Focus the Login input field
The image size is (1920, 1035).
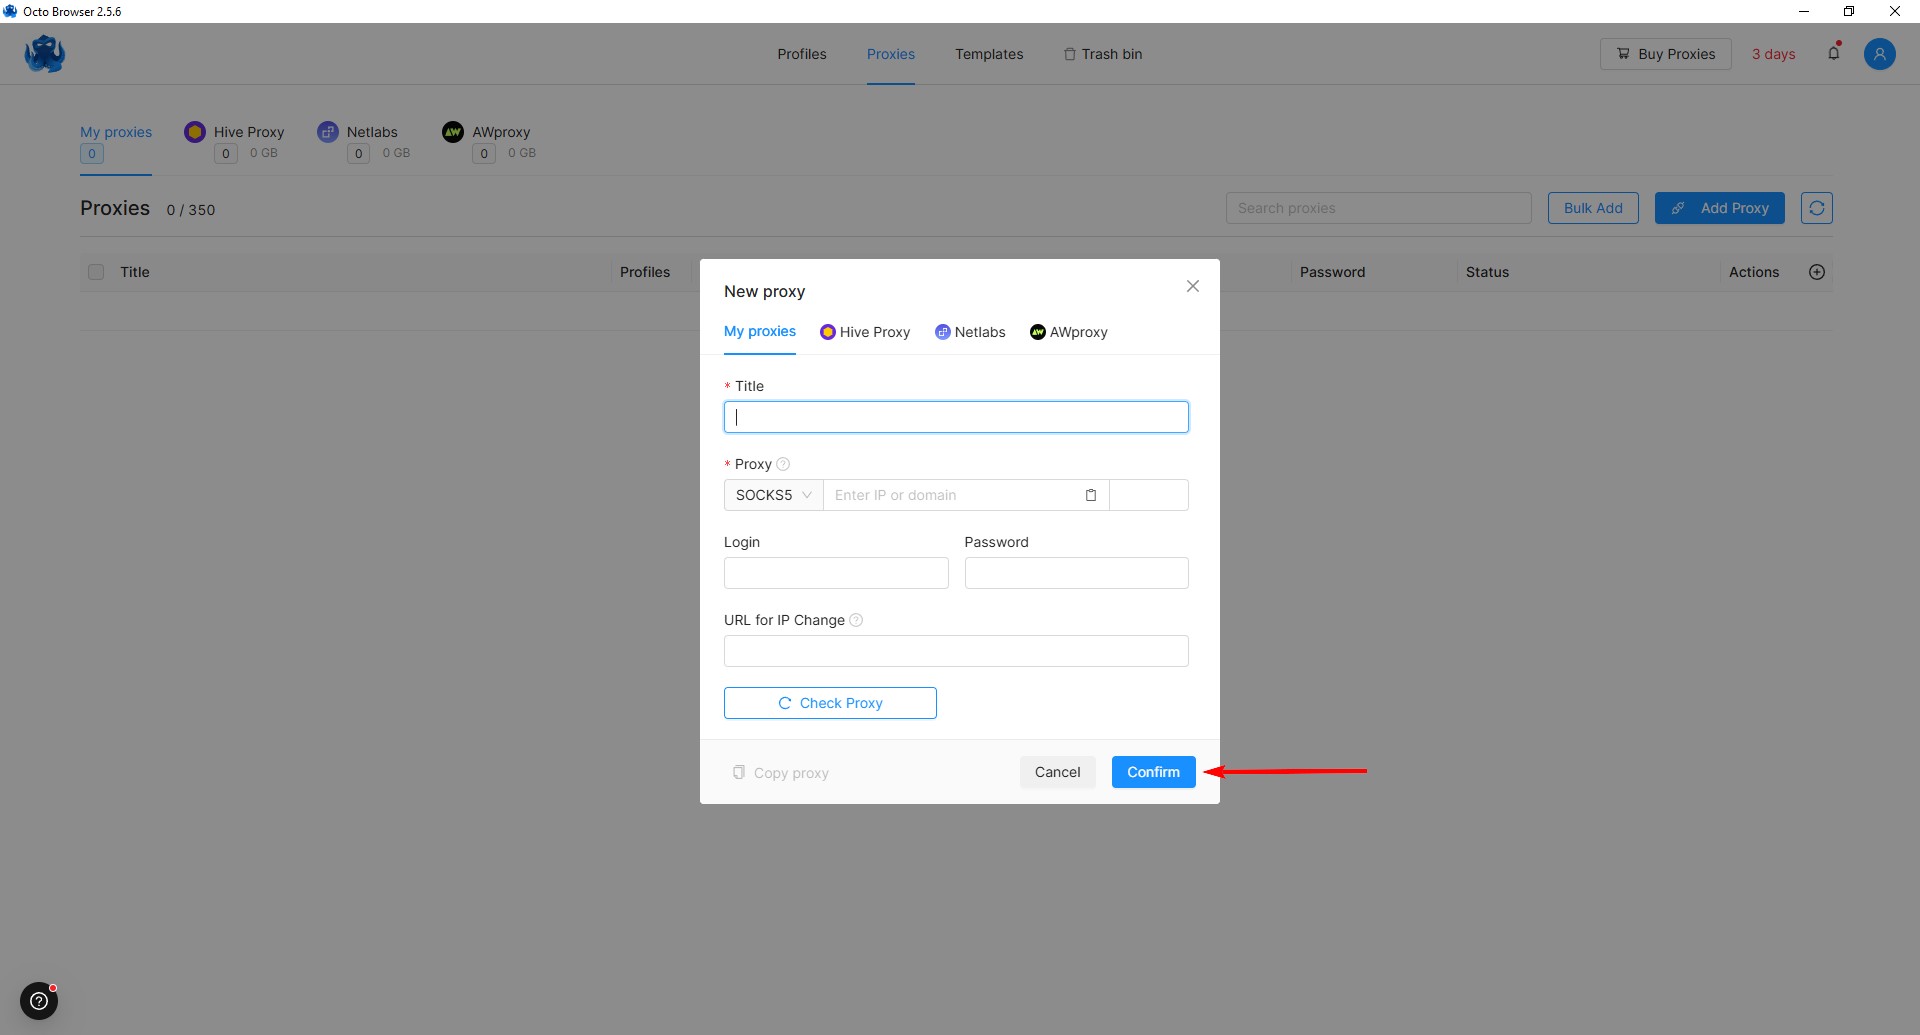pyautogui.click(x=835, y=573)
